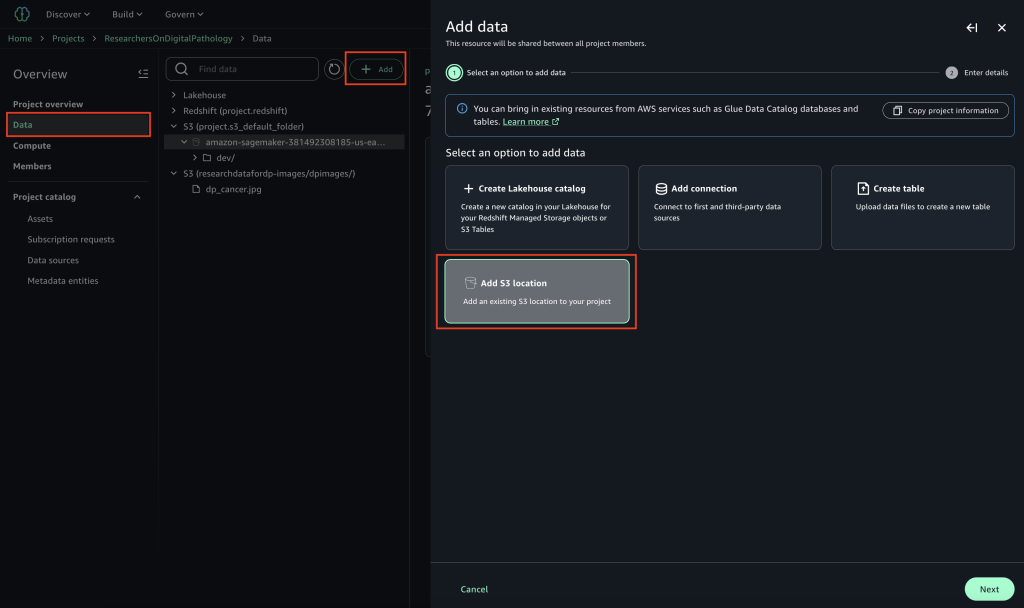Collapse S3 (researchdatafordp-images/dpimages/) node
The height and width of the screenshot is (608, 1024).
pyautogui.click(x=174, y=174)
